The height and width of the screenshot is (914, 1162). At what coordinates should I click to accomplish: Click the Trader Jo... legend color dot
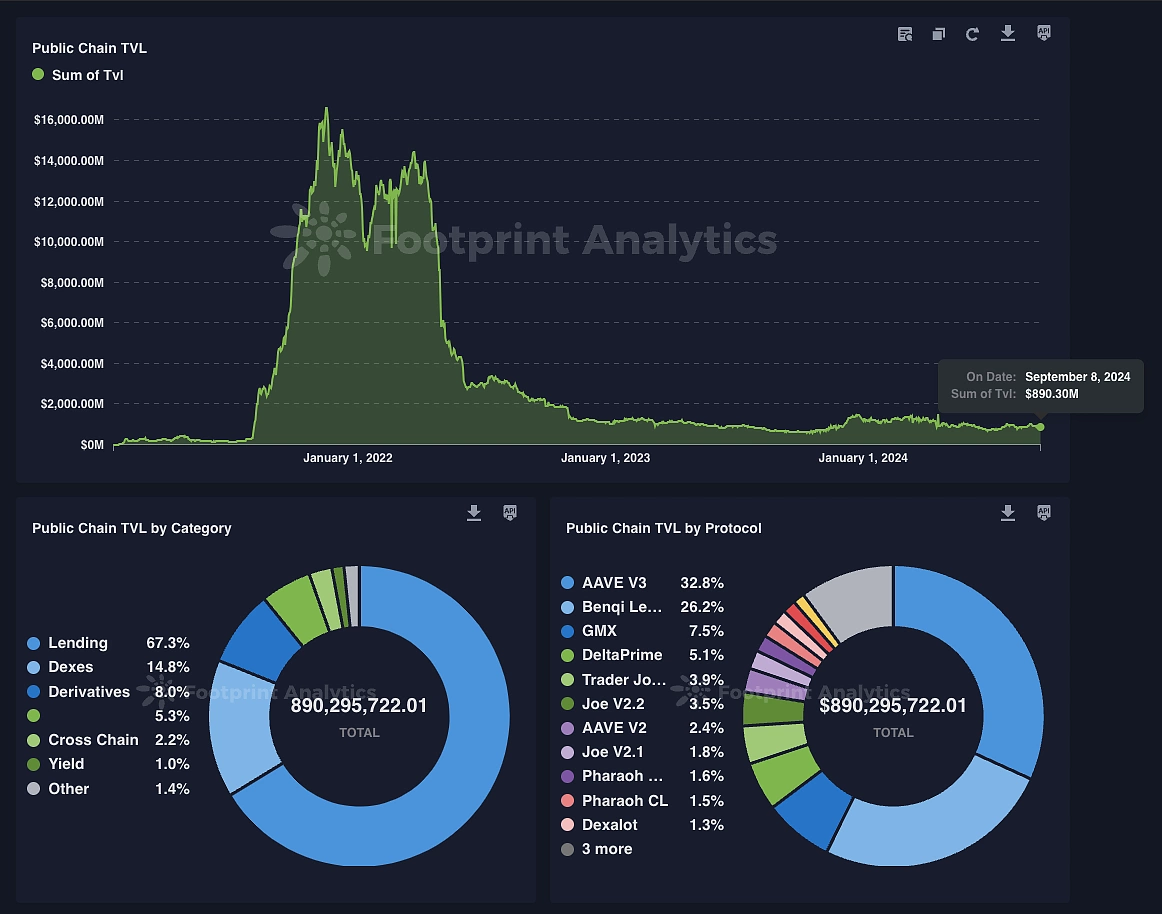click(x=568, y=680)
